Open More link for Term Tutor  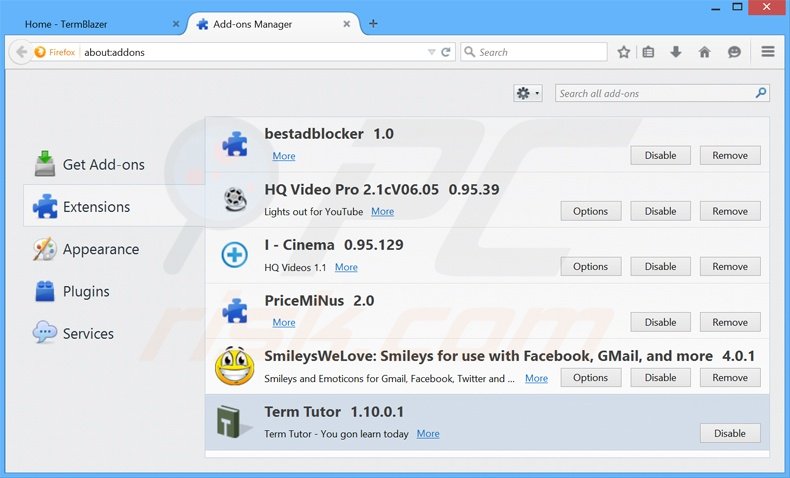[428, 434]
